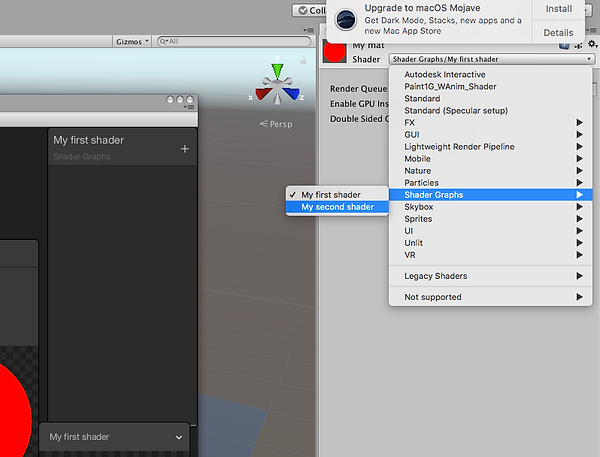Click the Scene view search field
The image size is (600, 457).
234,41
